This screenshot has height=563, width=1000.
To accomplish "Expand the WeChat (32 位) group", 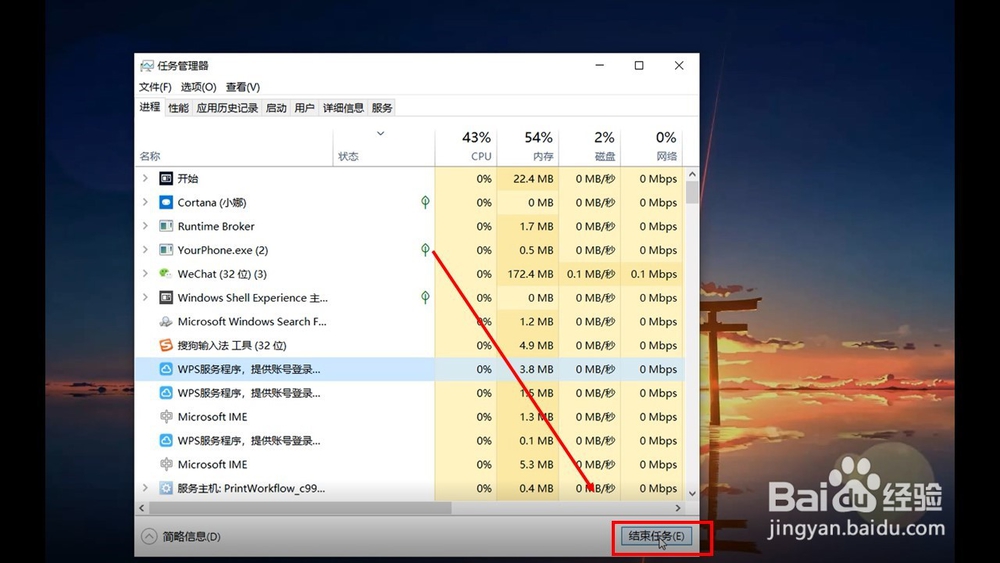I will 145,274.
